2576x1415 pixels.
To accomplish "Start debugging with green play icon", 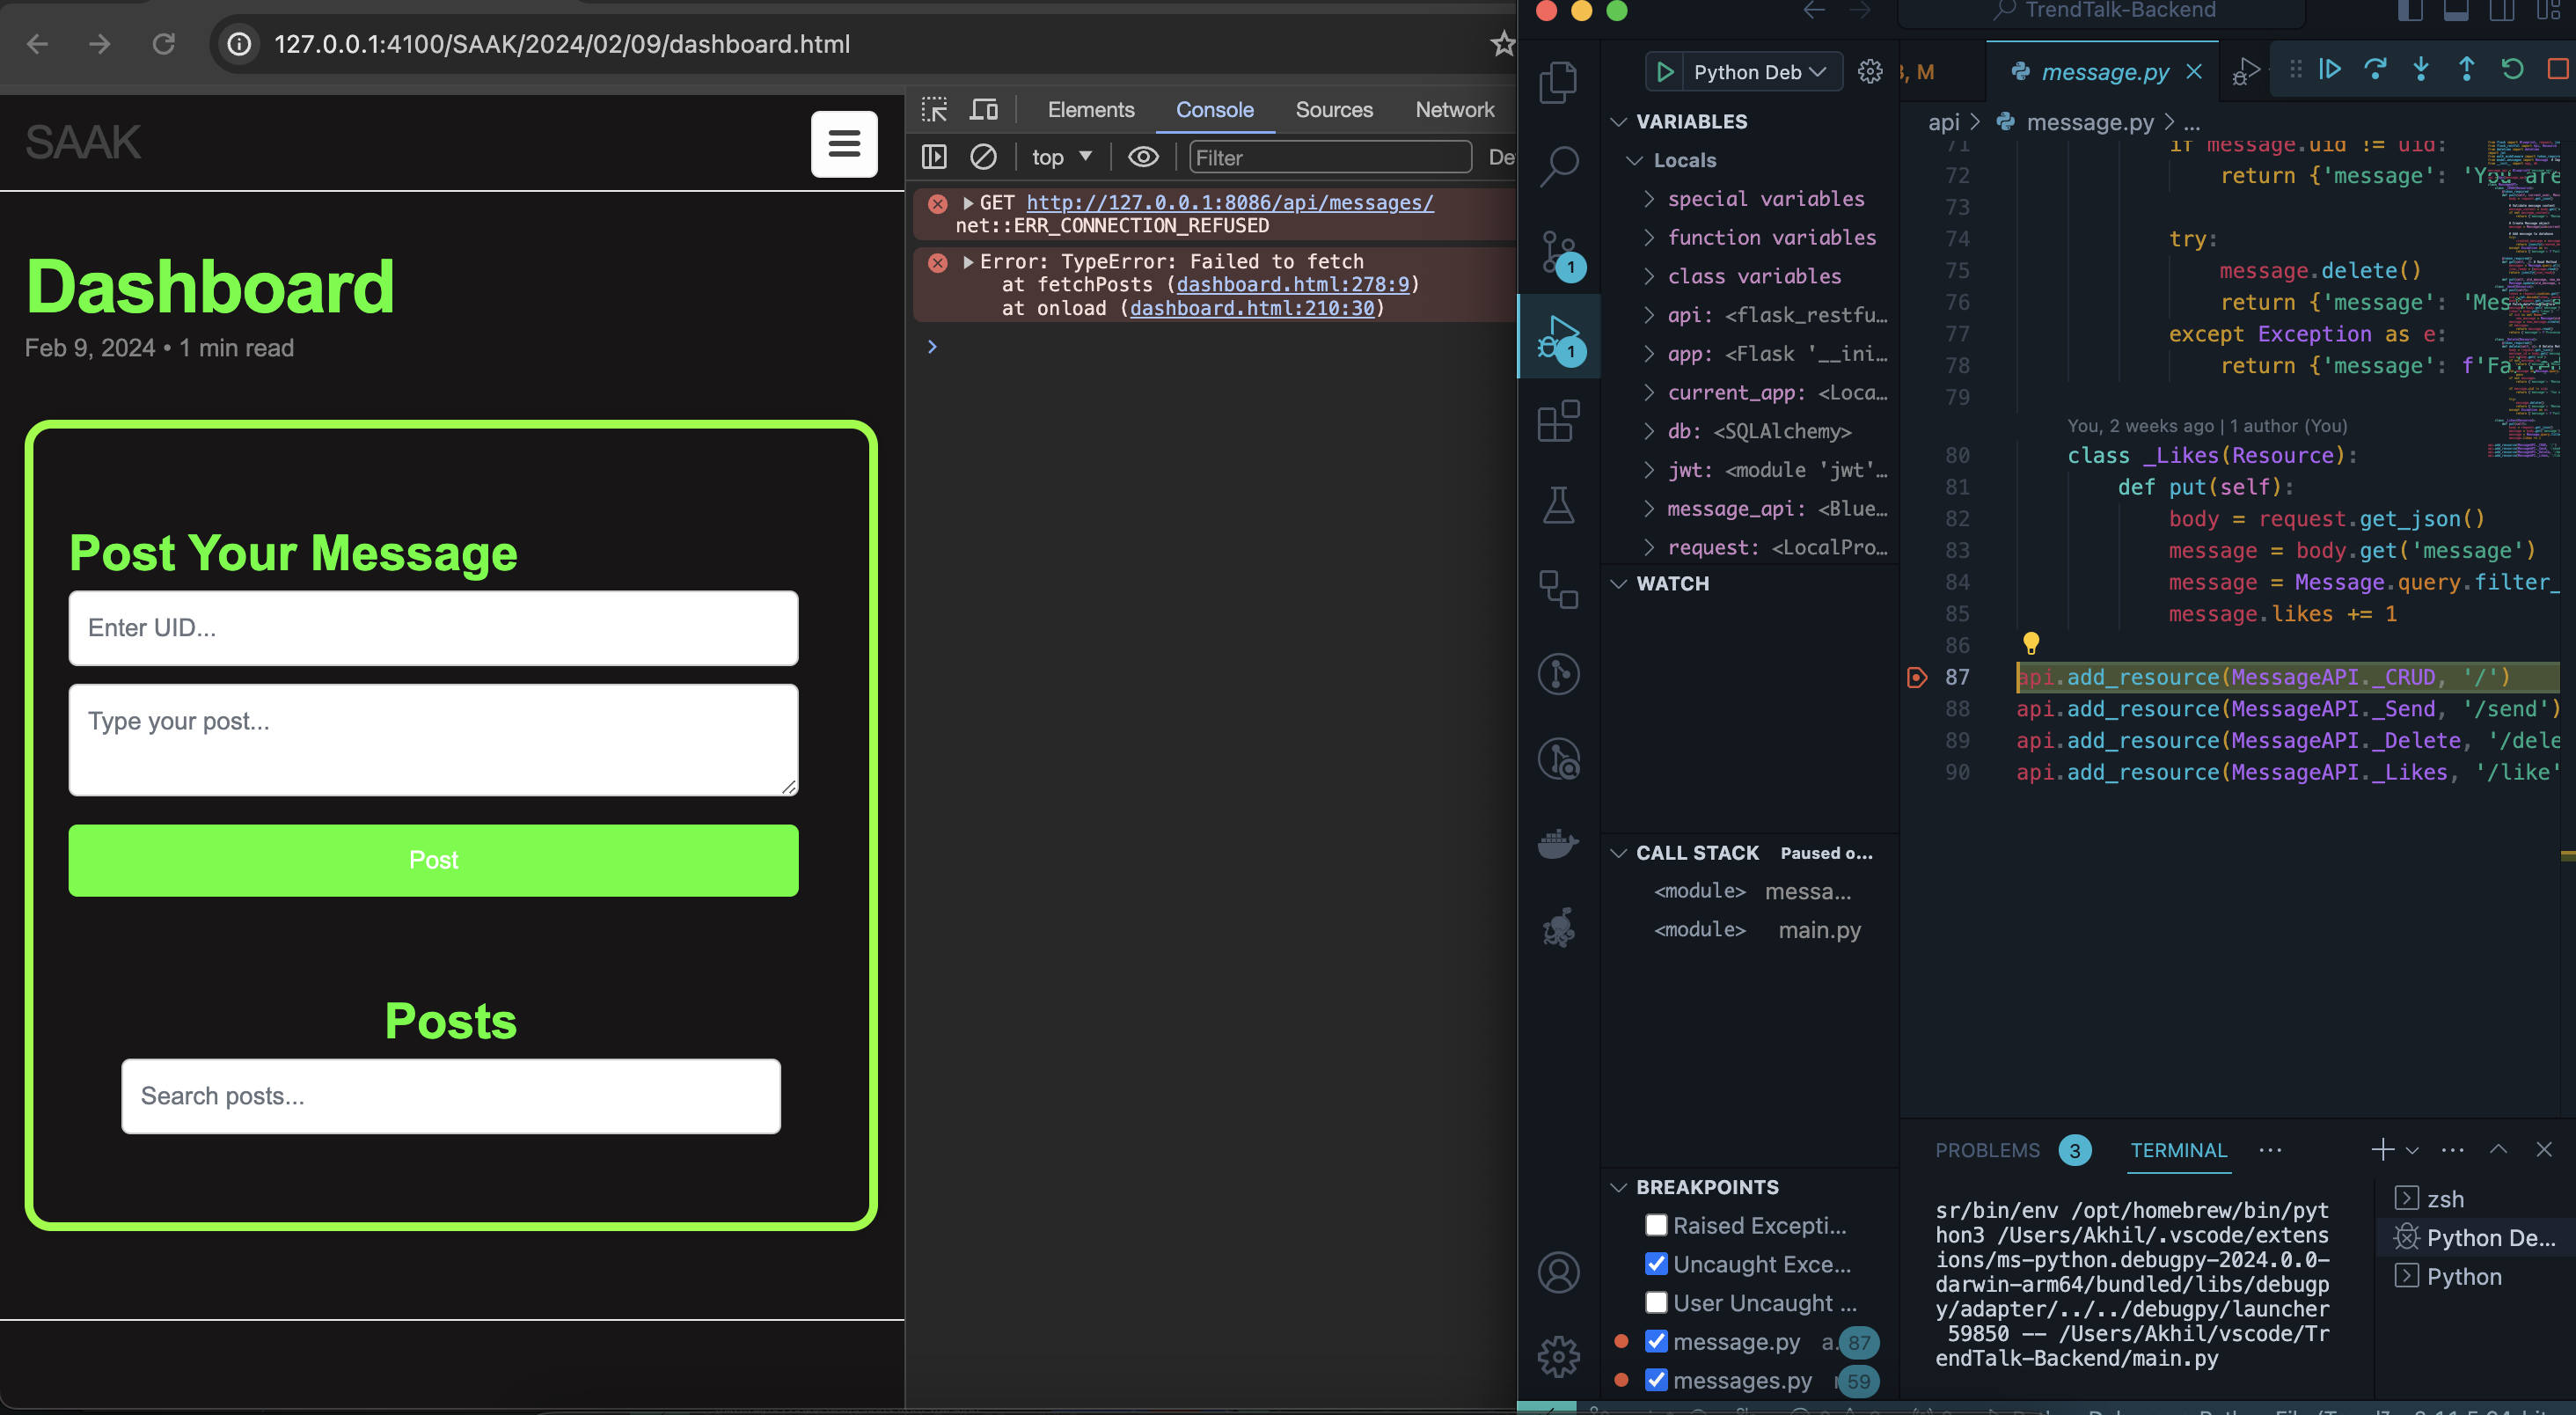I will (x=1665, y=72).
